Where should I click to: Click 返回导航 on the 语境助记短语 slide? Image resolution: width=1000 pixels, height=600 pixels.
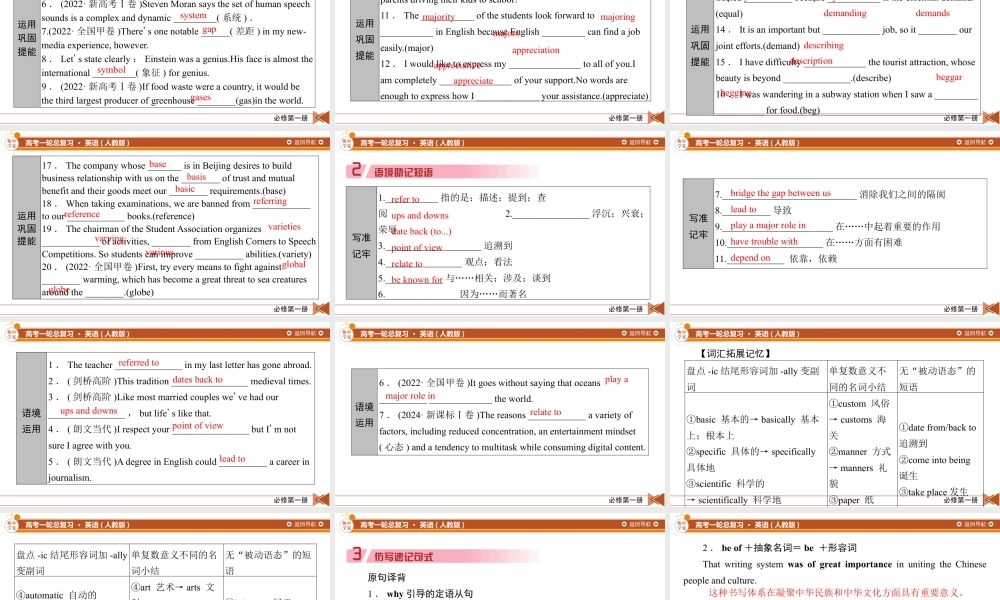pyautogui.click(x=640, y=142)
